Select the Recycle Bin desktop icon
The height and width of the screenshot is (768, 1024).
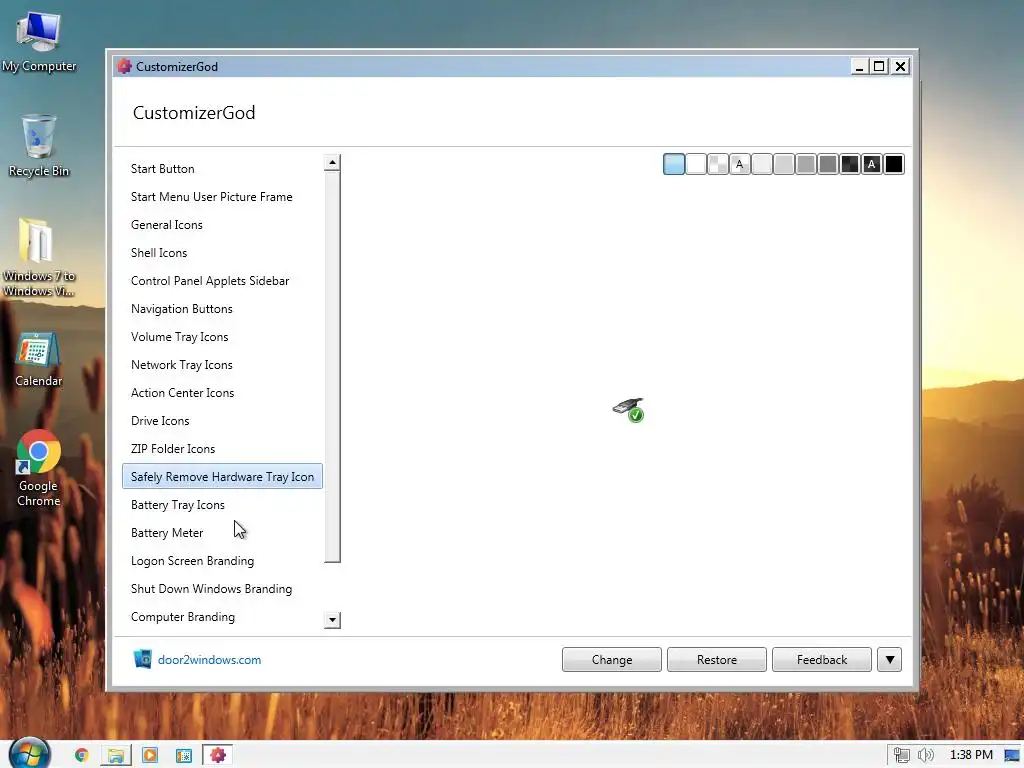[39, 146]
